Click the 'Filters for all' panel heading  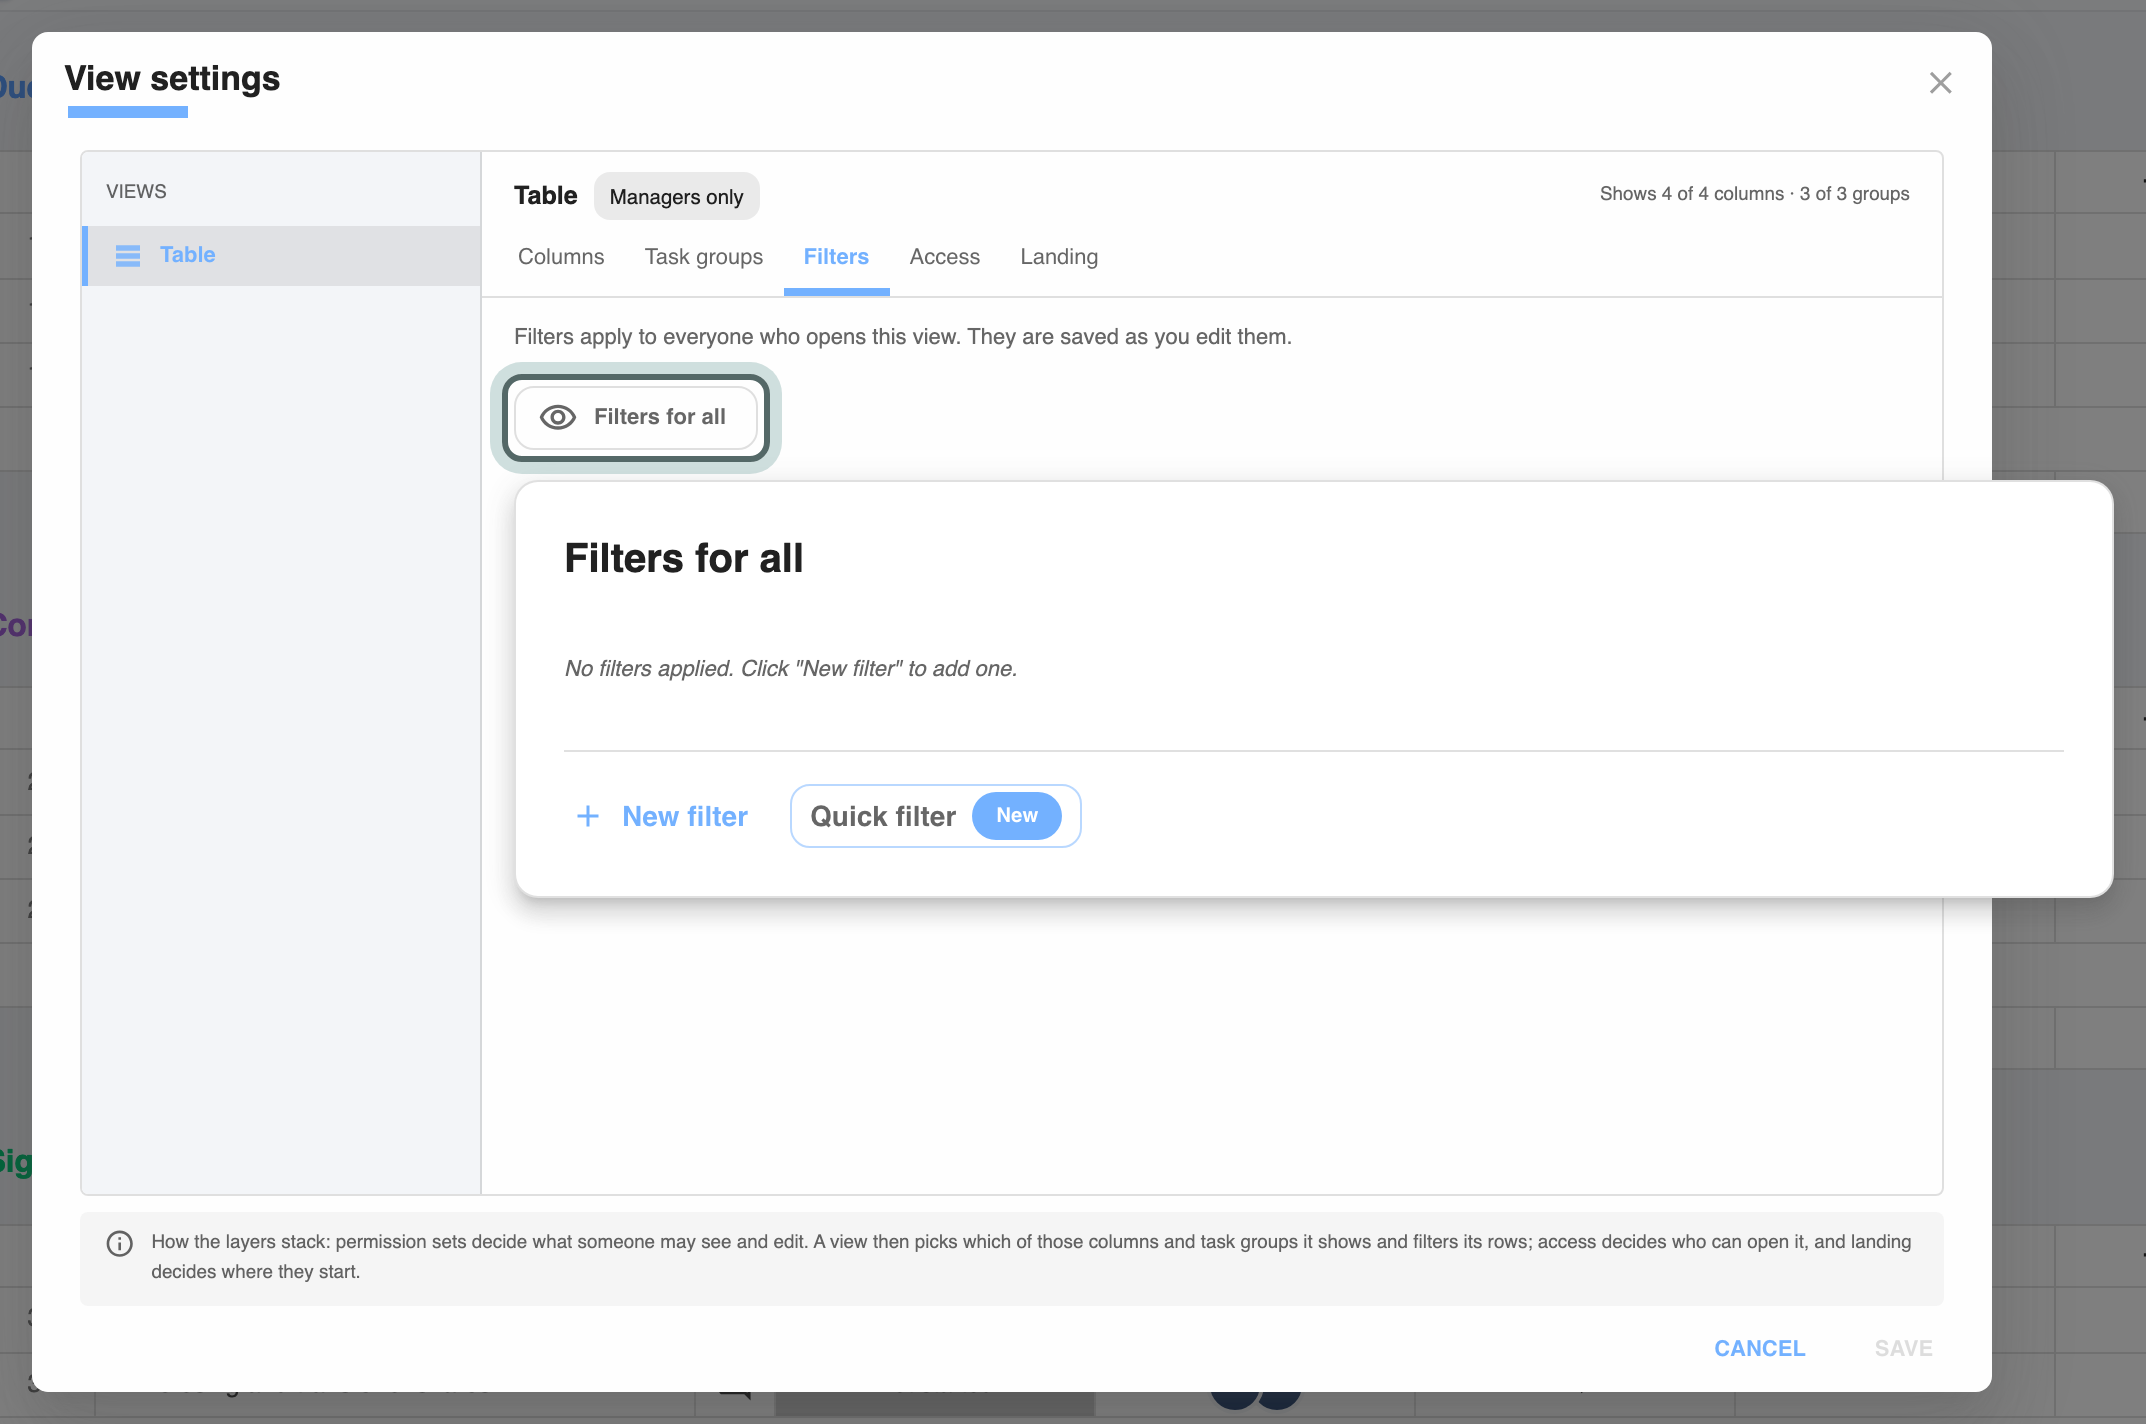[x=684, y=558]
